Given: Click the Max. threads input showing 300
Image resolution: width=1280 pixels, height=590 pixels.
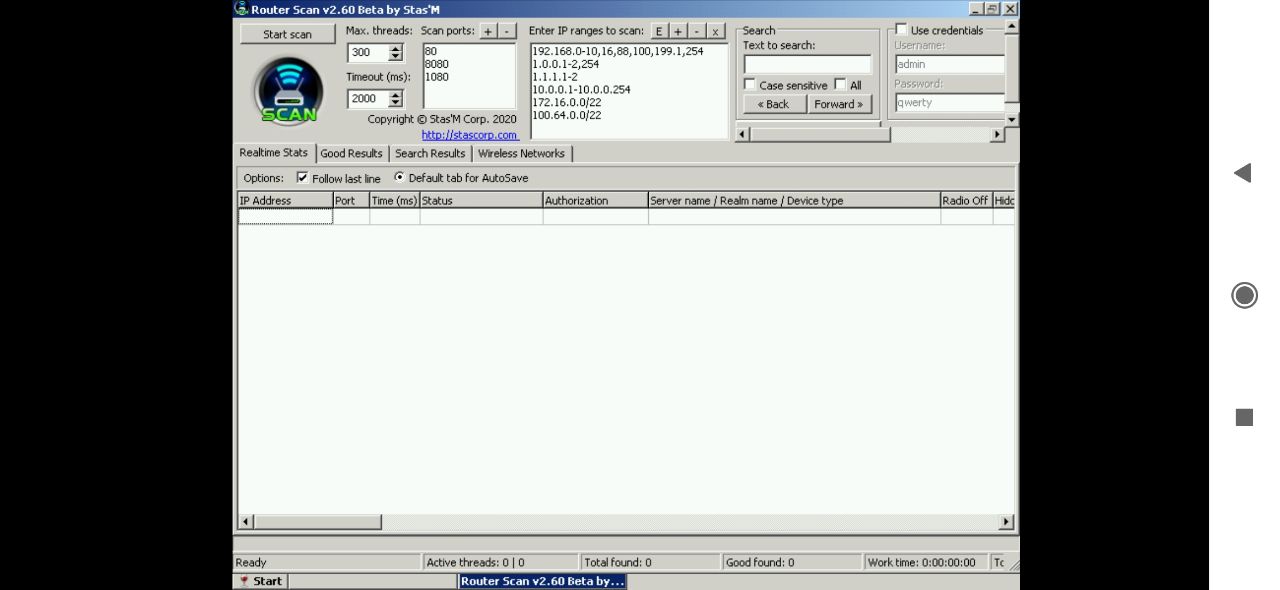Looking at the screenshot, I should (x=368, y=53).
